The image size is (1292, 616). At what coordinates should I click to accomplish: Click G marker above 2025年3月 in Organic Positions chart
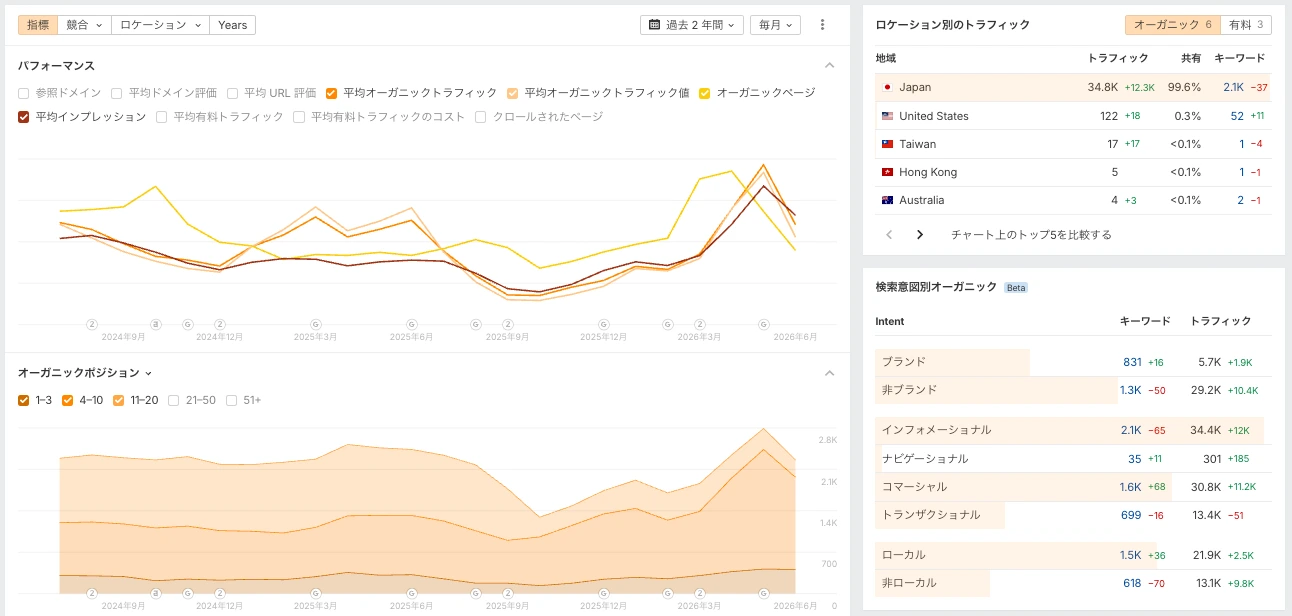316,593
